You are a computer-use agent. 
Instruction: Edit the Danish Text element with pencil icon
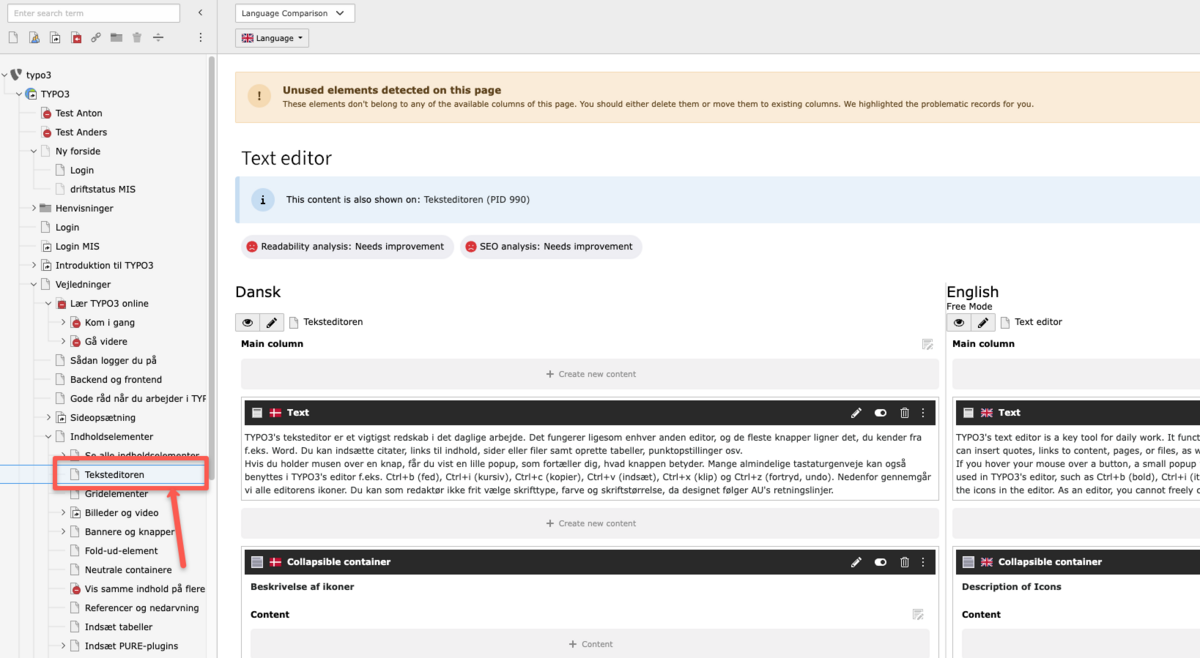[856, 413]
